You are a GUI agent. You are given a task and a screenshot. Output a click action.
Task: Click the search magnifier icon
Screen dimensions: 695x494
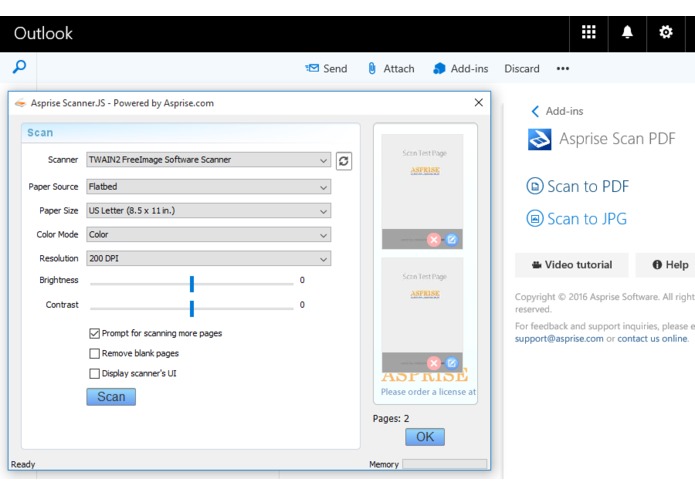[x=19, y=67]
